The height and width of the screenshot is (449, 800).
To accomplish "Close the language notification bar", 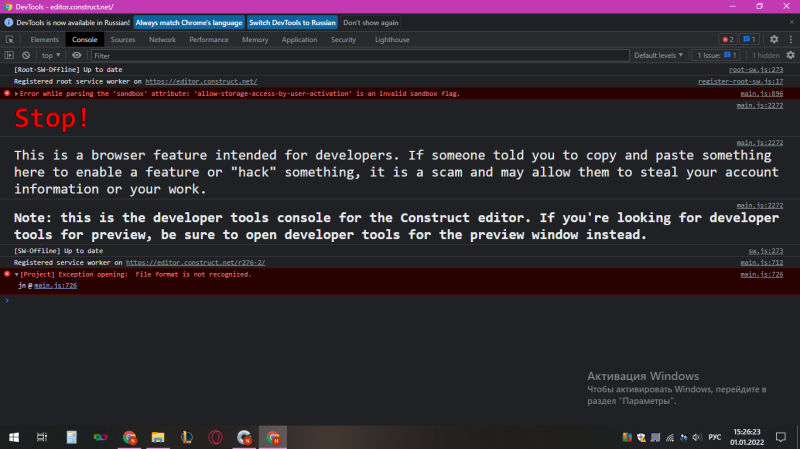I will (x=791, y=22).
